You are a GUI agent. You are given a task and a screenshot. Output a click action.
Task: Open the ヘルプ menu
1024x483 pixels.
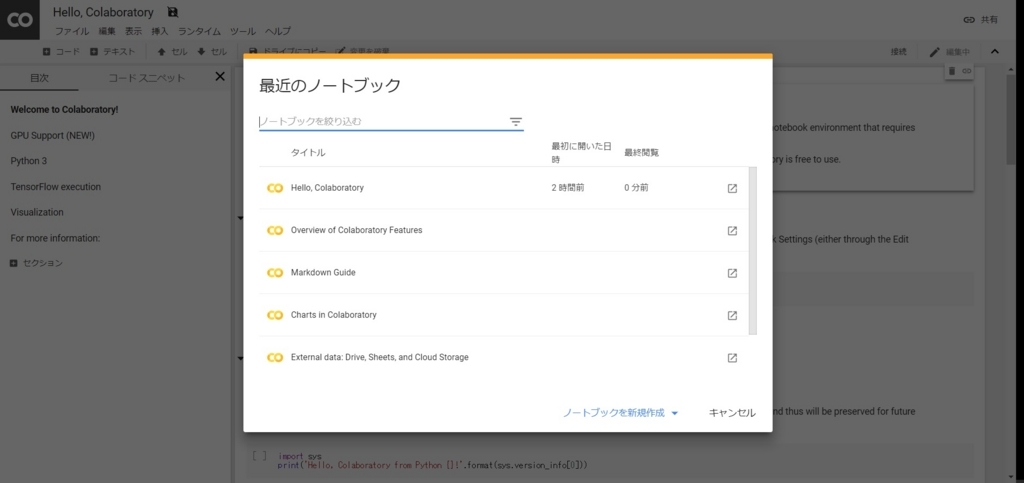(x=278, y=31)
